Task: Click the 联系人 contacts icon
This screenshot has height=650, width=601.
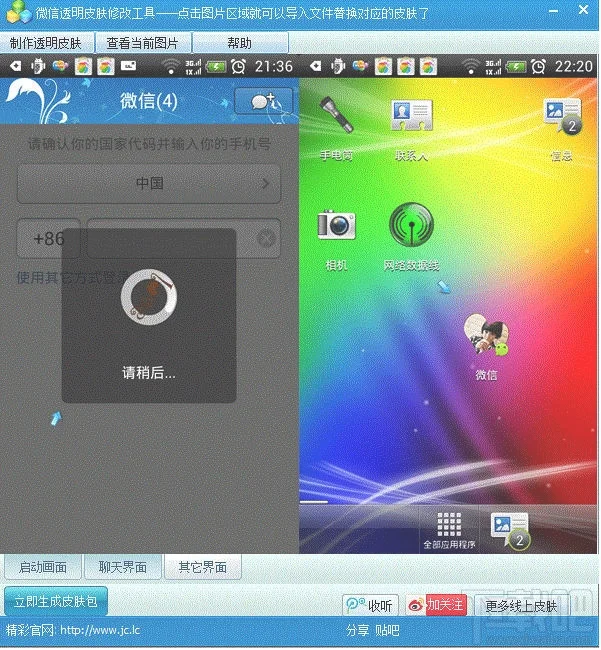Action: [x=412, y=115]
